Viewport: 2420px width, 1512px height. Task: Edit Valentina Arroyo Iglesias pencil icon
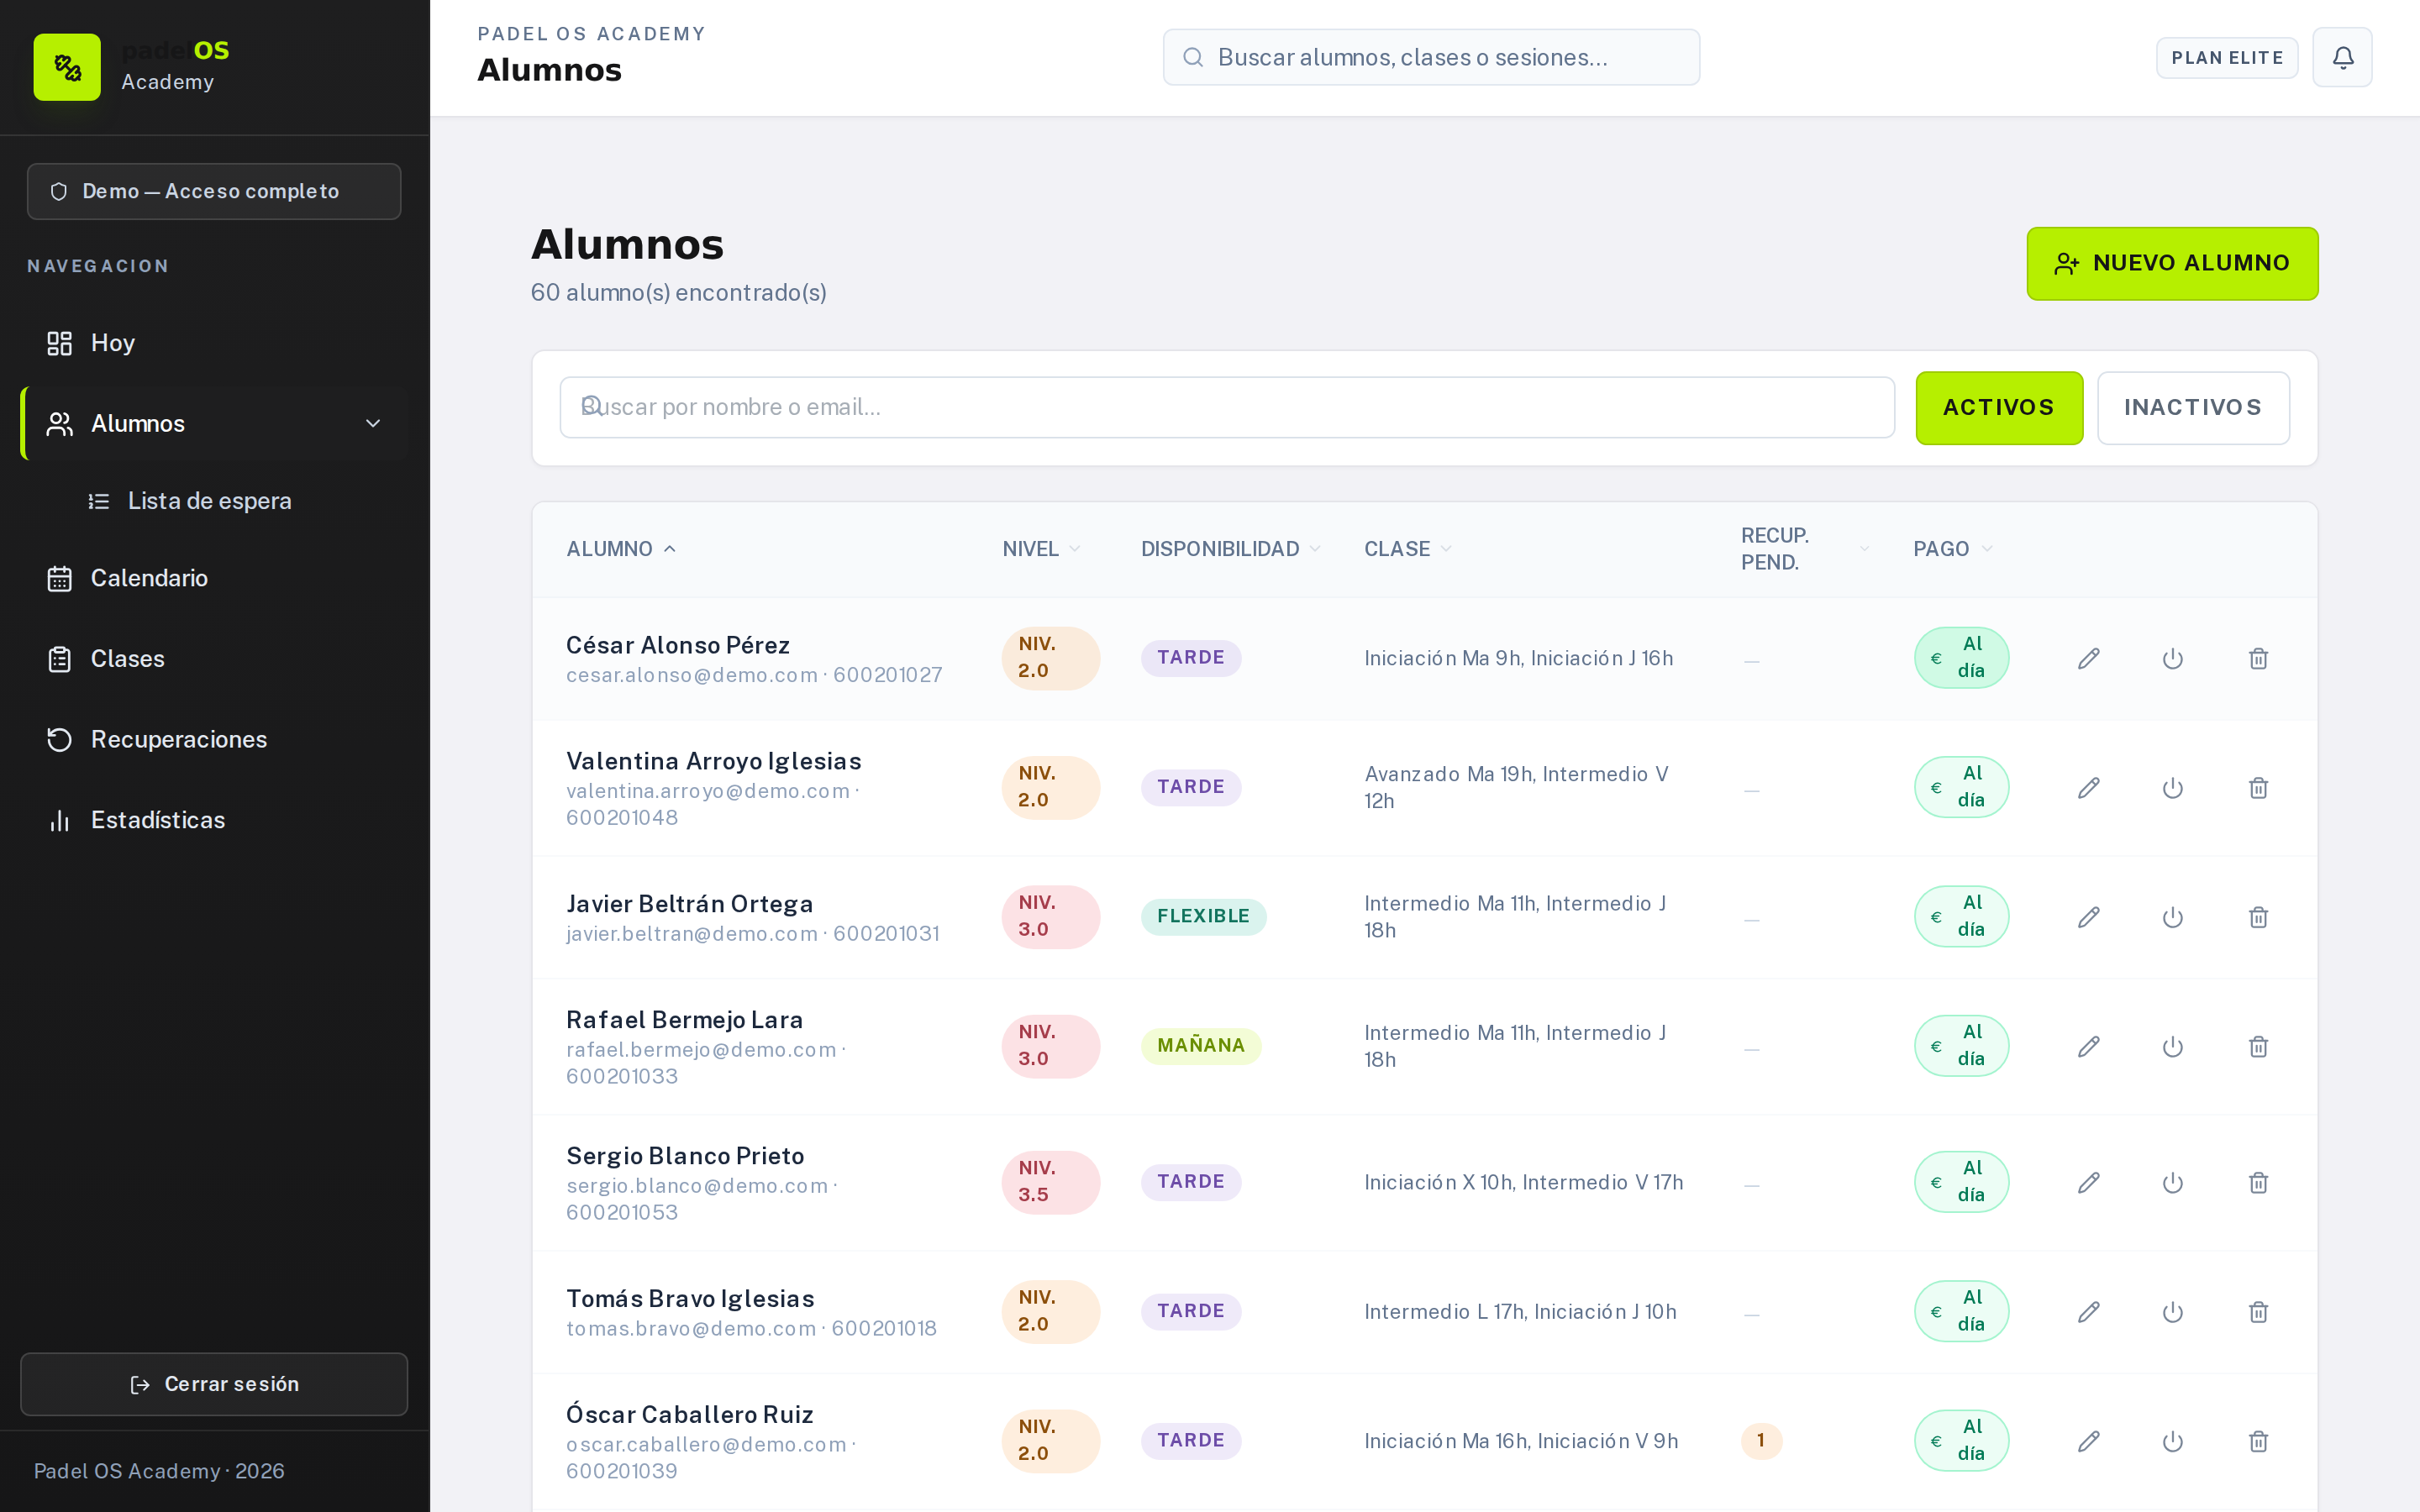pos(2088,788)
